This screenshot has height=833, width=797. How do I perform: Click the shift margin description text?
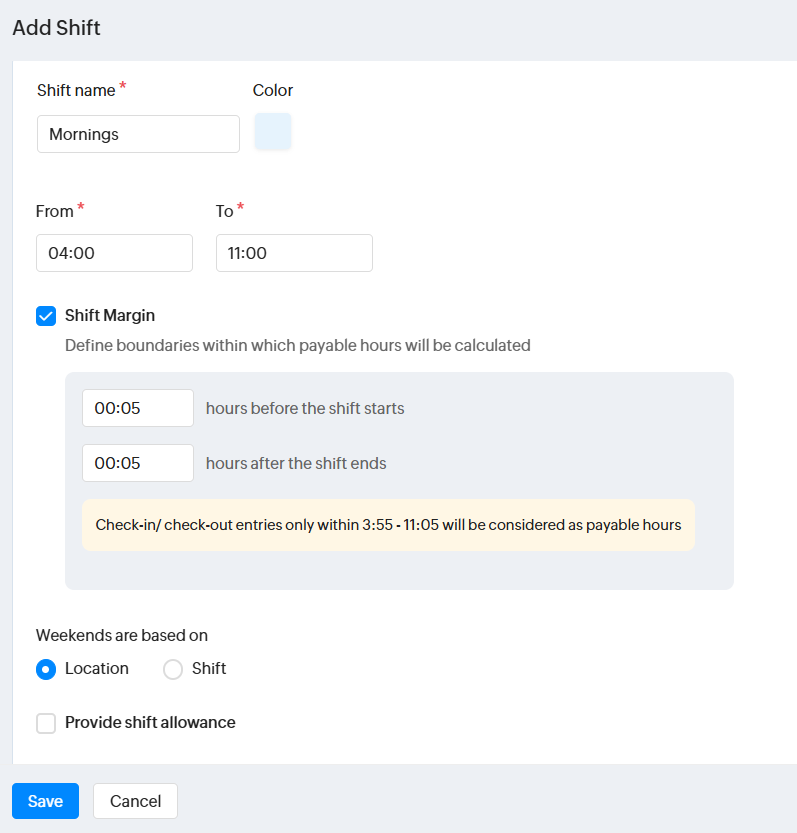(x=297, y=345)
